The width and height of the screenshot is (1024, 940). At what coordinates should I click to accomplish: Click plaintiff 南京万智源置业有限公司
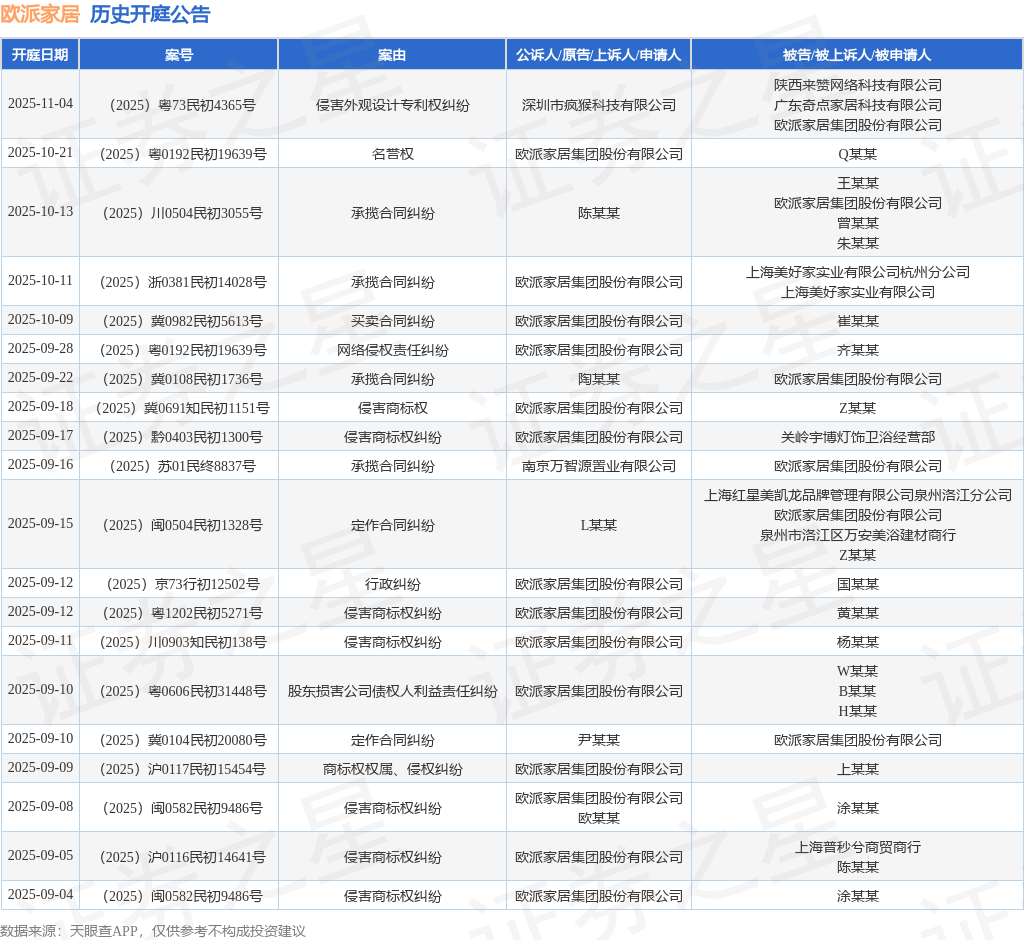click(599, 466)
